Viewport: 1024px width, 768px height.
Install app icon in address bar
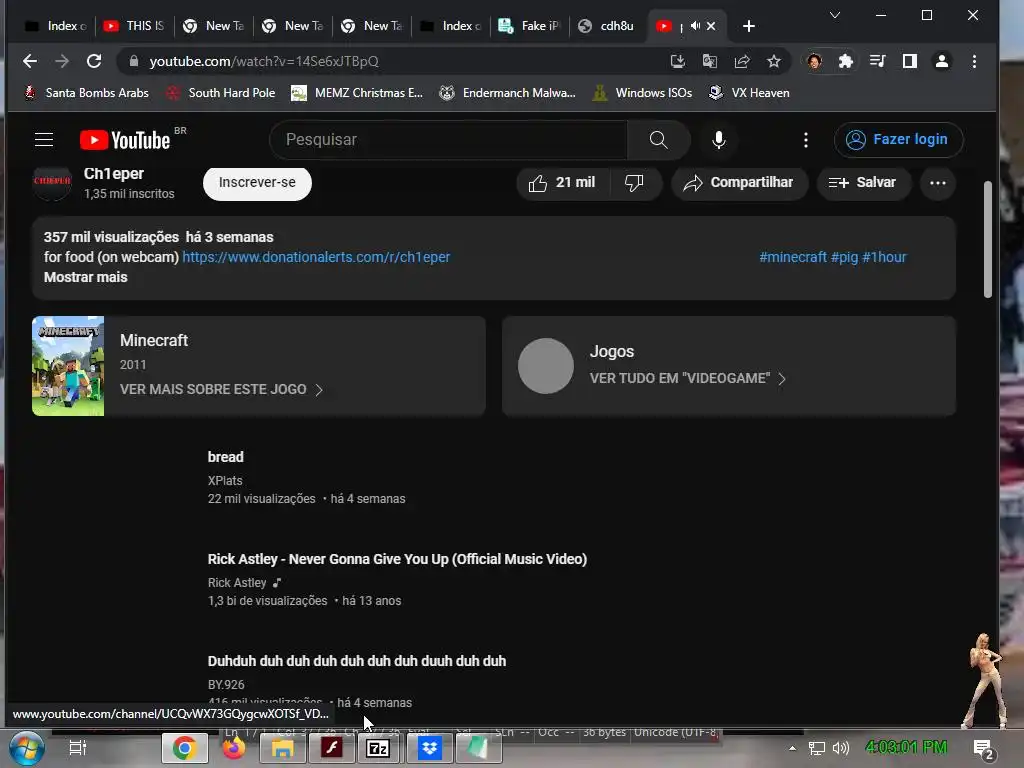click(x=678, y=61)
